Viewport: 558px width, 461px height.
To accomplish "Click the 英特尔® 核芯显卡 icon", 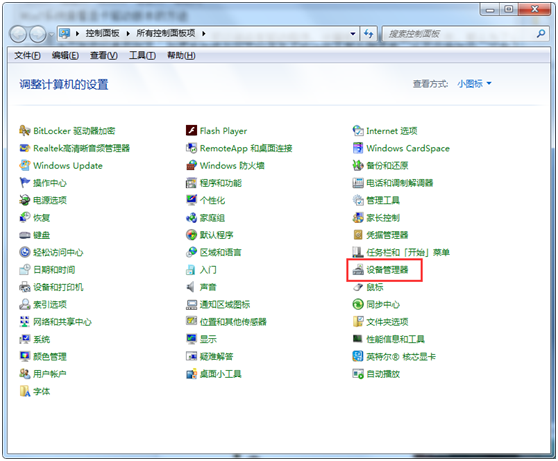I will (x=358, y=356).
